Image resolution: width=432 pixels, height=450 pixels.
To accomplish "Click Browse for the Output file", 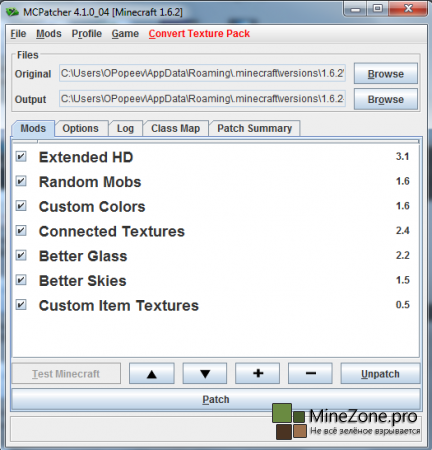I will [386, 99].
